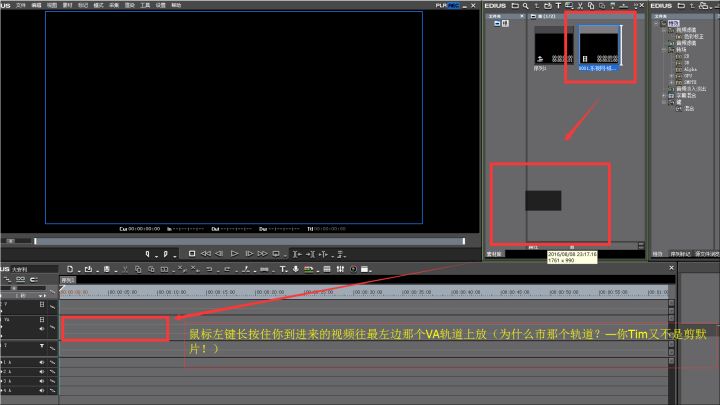Screen dimensions: 720x405
Task: Click the cut (scissors) icon in the bin toolbar
Action: point(577,5)
